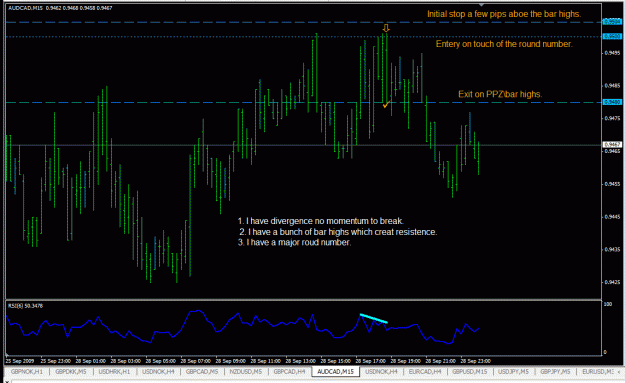The image size is (625, 383).
Task: Click the '25 Sep 2009' time axis label
Action: point(20,361)
